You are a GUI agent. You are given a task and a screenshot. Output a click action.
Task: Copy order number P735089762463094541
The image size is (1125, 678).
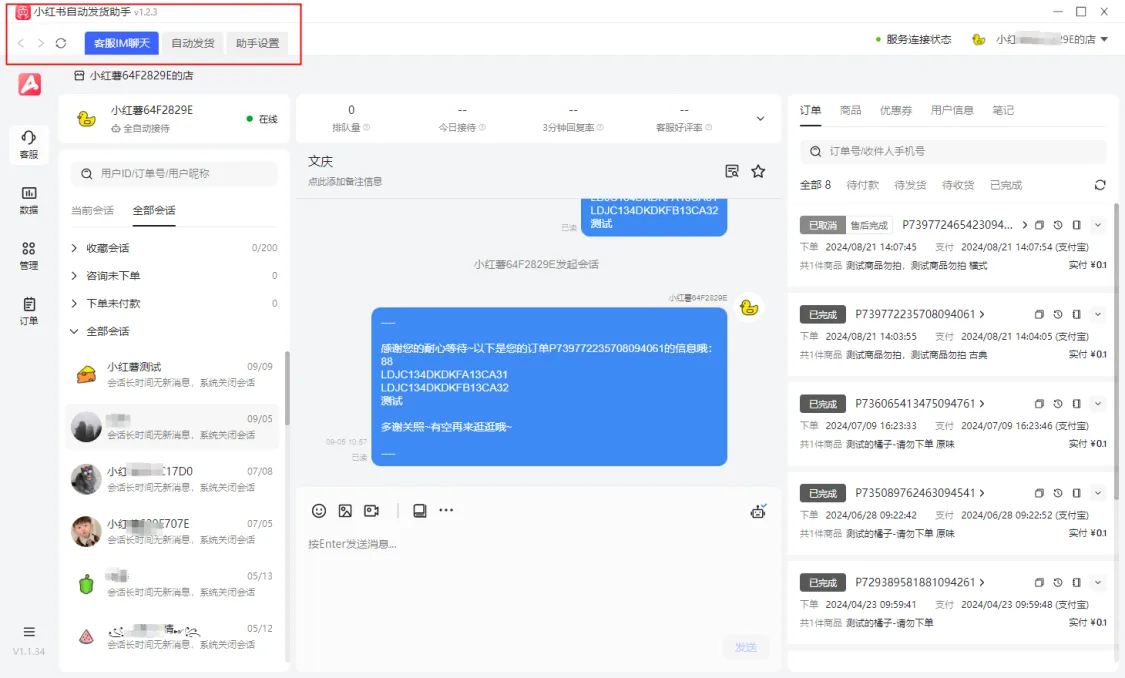coord(1039,493)
